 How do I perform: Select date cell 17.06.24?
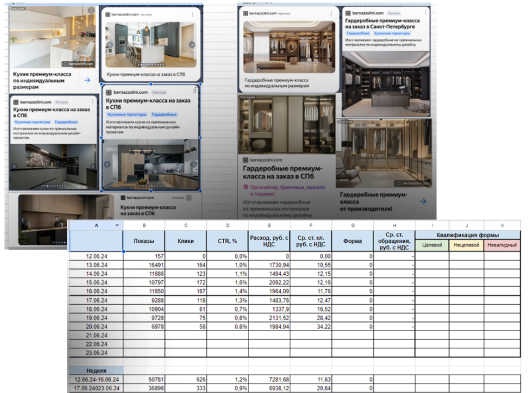(x=96, y=300)
